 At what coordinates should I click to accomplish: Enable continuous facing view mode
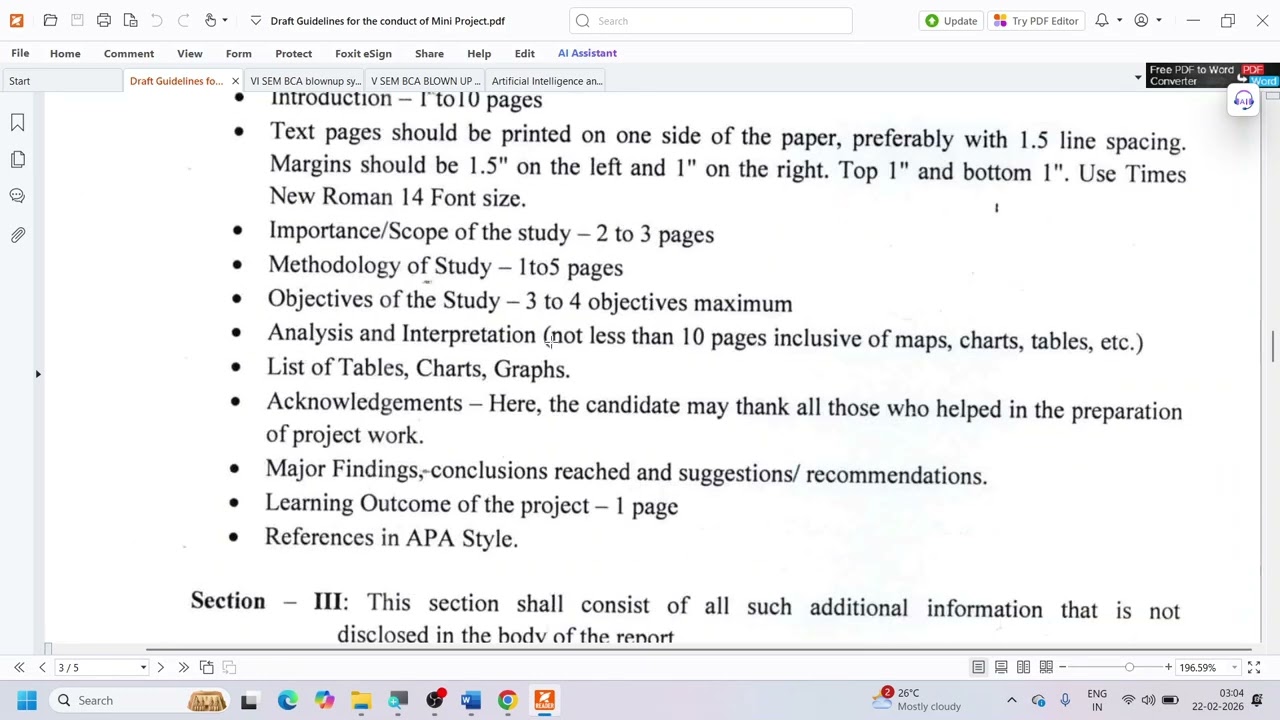(x=1046, y=667)
